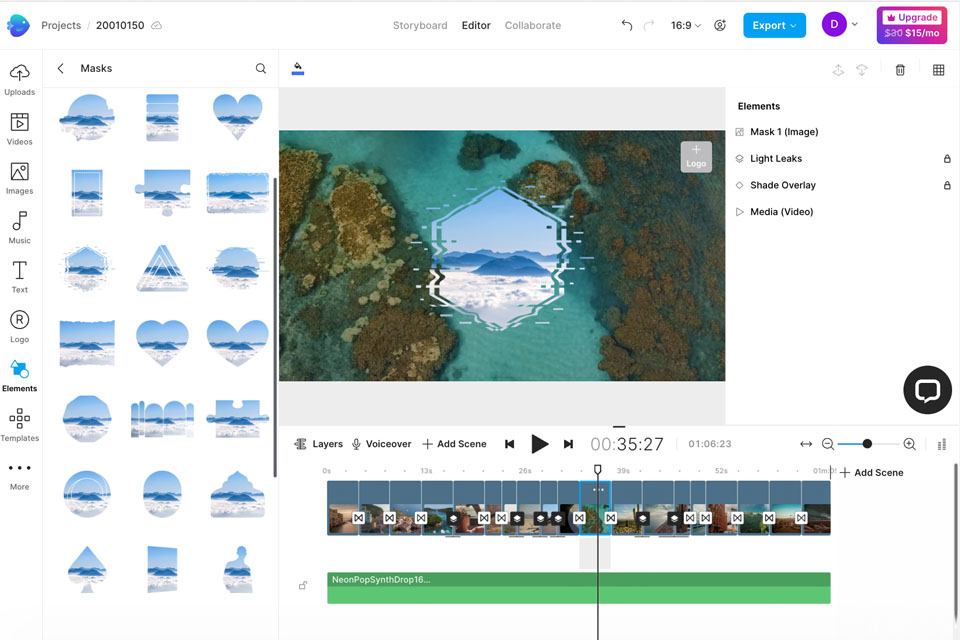This screenshot has height=640, width=960.
Task: Toggle audio track lock icon
Action: [x=303, y=585]
